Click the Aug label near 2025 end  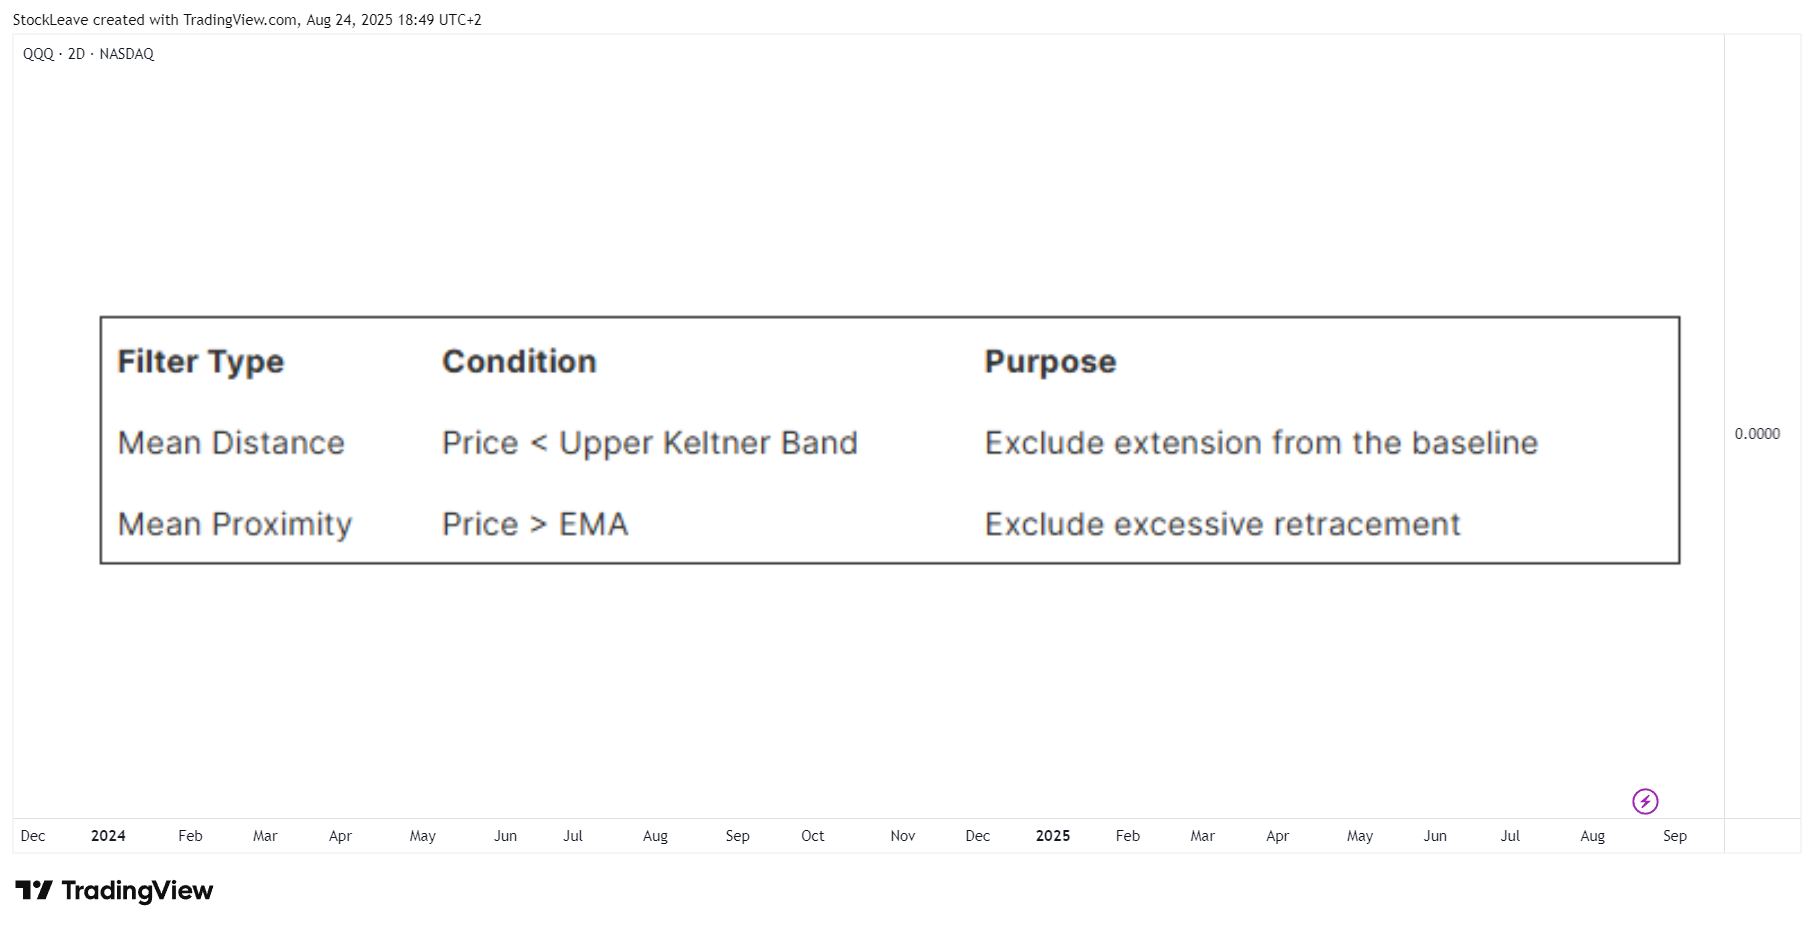1592,836
